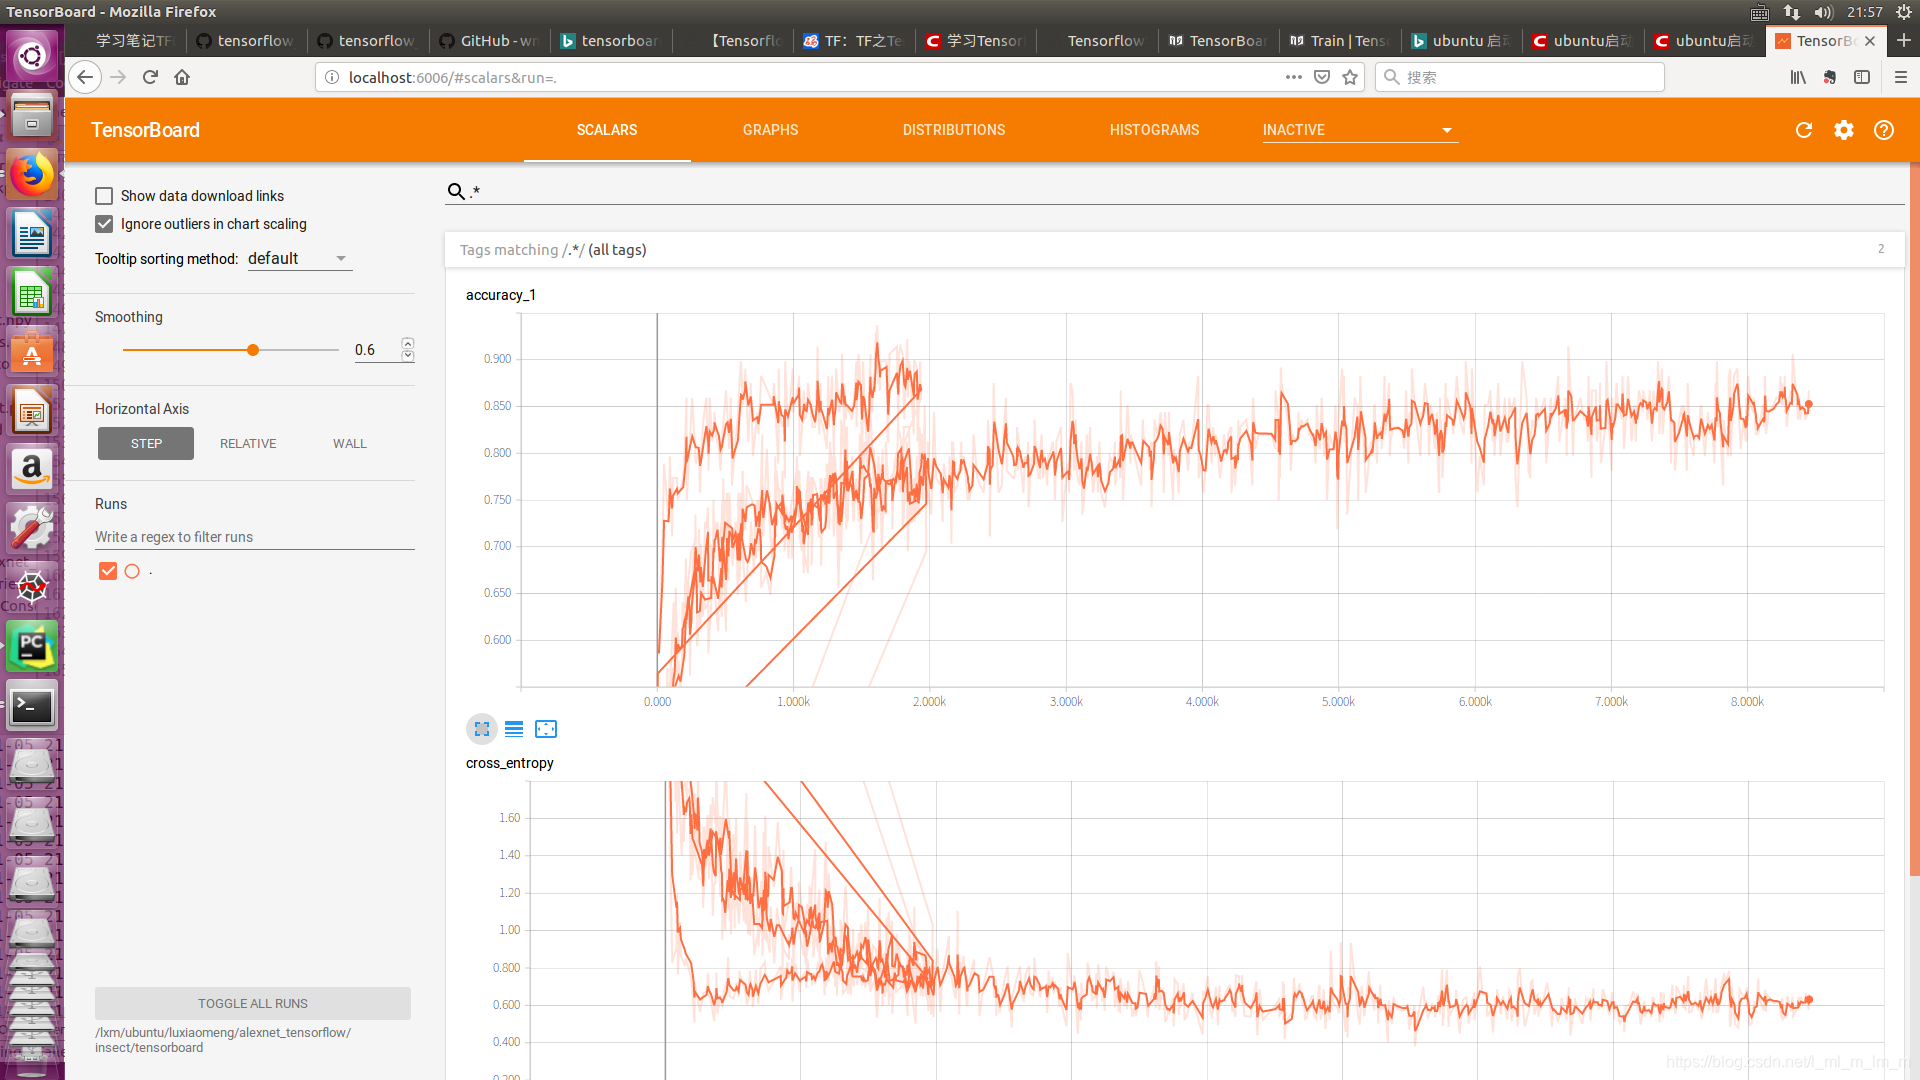The height and width of the screenshot is (1080, 1920).
Task: Fit accuracy_1 chart domain to data
Action: [x=546, y=729]
